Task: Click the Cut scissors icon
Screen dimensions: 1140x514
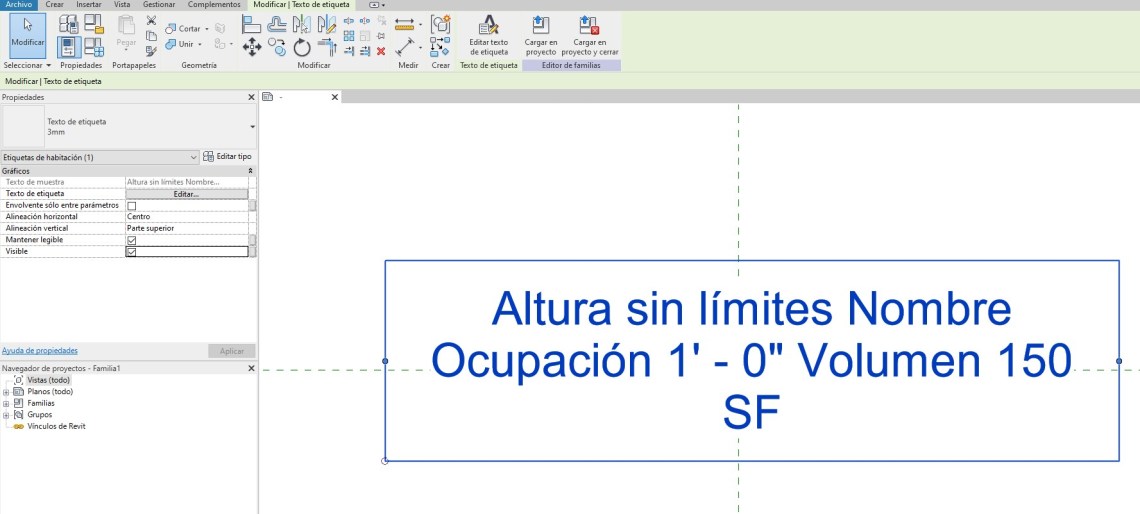Action: (151, 20)
